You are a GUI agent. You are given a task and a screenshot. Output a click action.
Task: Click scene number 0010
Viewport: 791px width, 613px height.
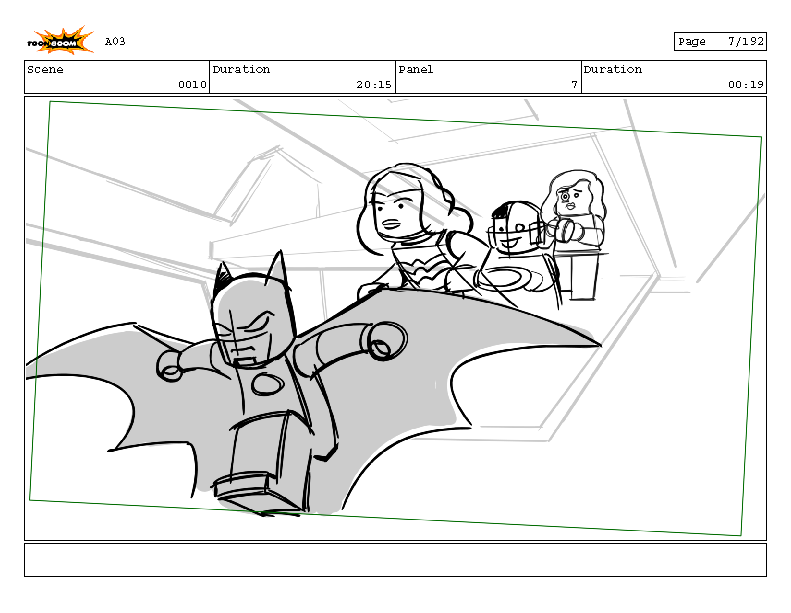point(192,85)
